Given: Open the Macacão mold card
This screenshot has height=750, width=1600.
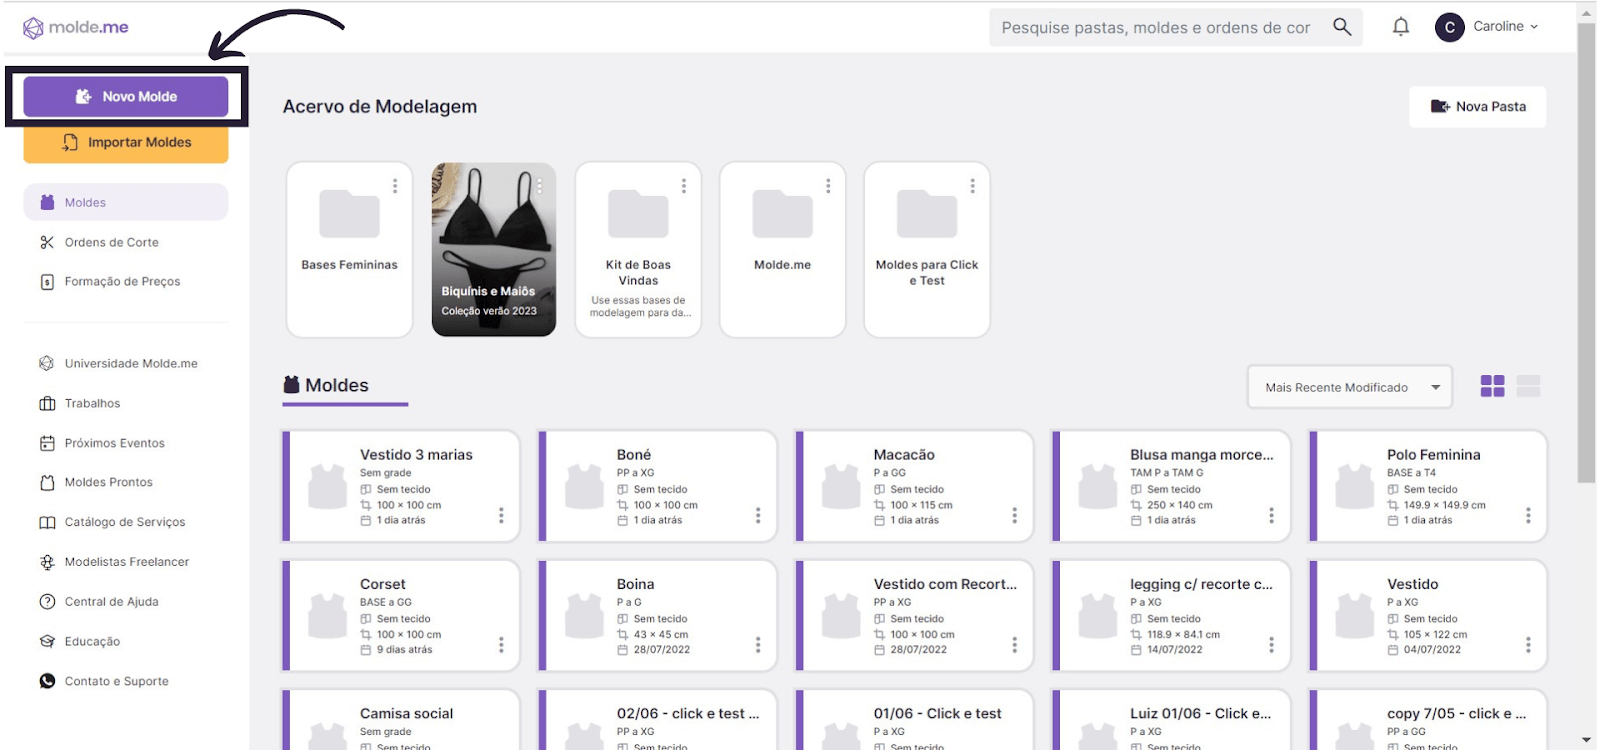Looking at the screenshot, I should click(914, 486).
